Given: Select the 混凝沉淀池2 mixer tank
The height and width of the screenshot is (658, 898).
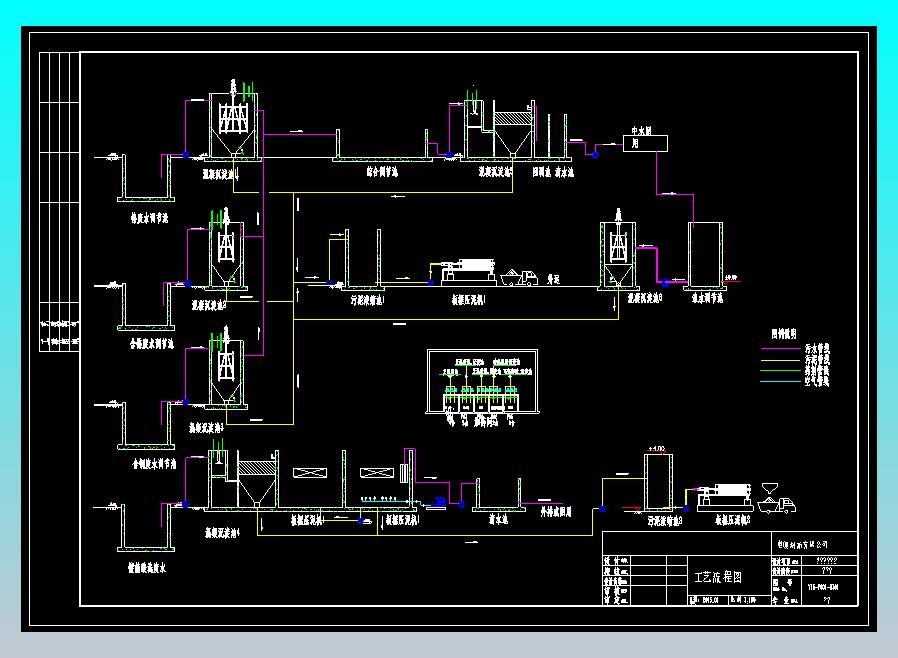Looking at the screenshot, I should [227, 250].
